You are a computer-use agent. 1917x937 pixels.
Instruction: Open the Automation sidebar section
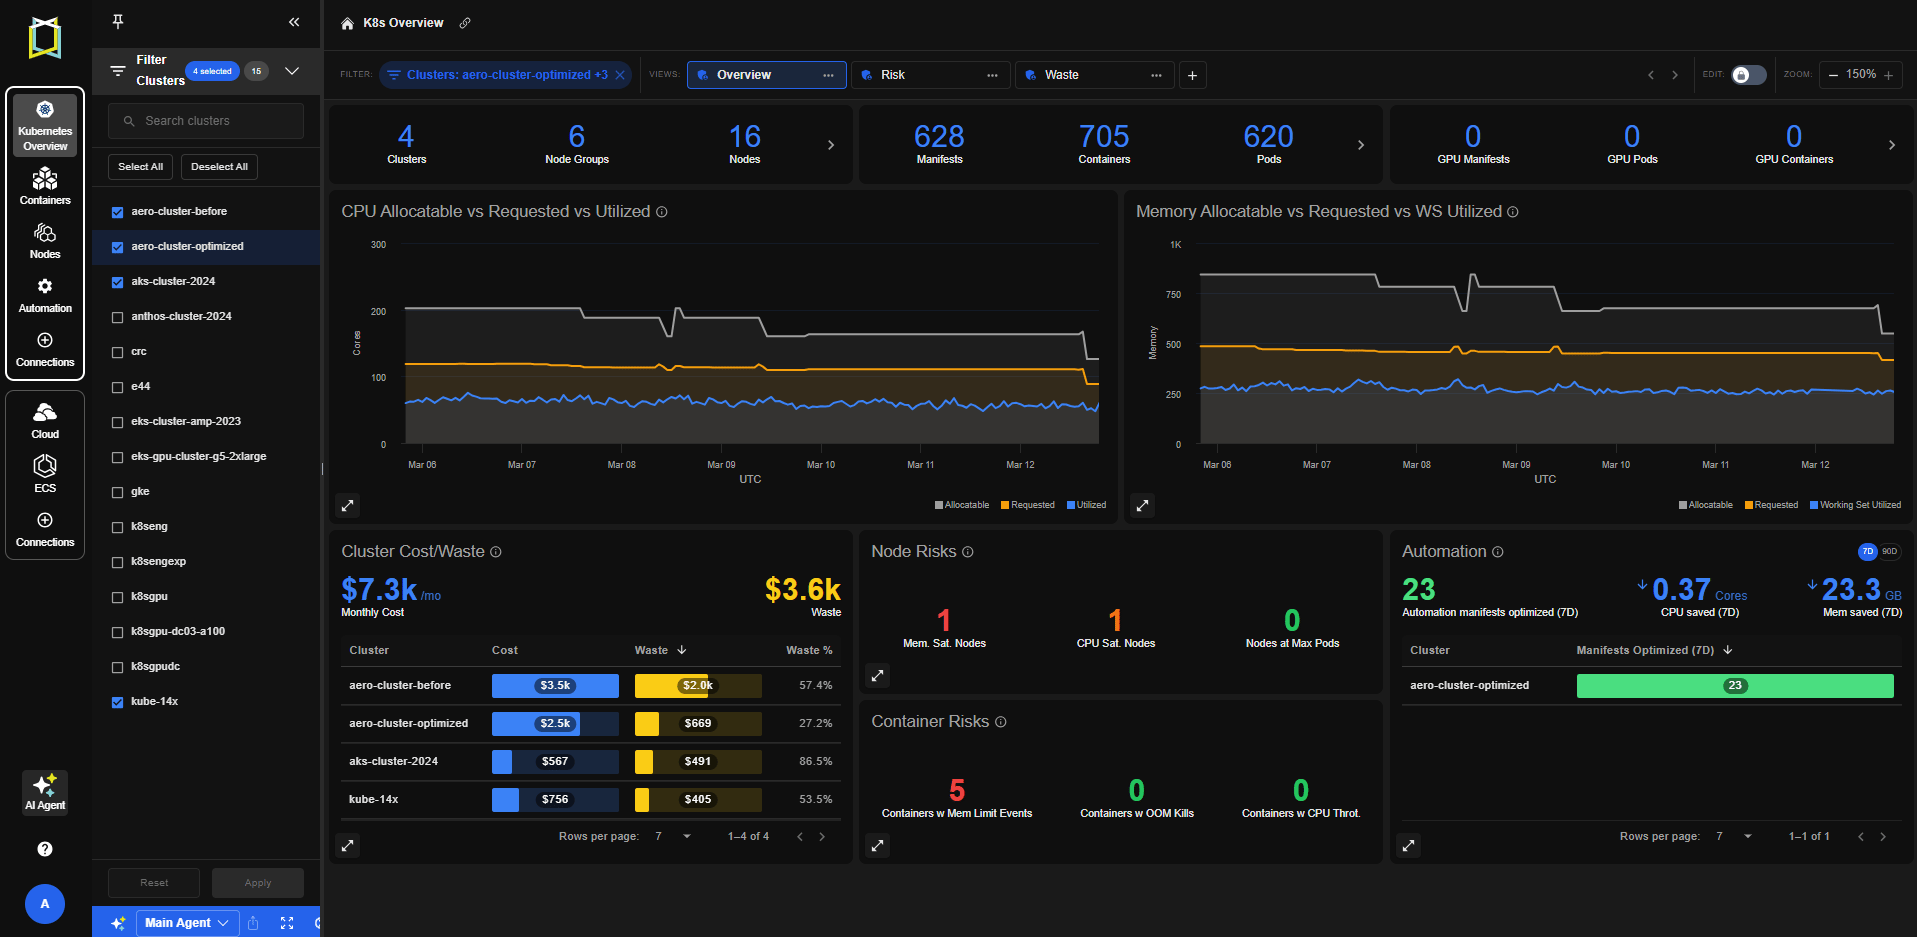[45, 295]
